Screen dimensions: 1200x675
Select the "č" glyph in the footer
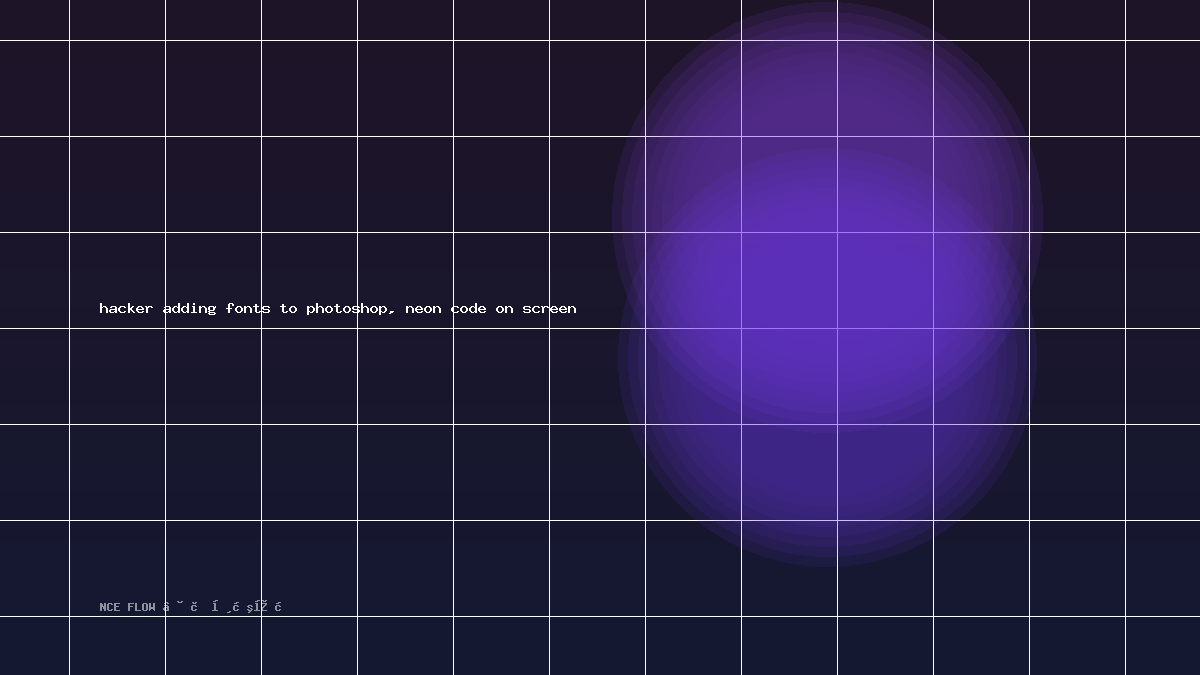tap(194, 606)
